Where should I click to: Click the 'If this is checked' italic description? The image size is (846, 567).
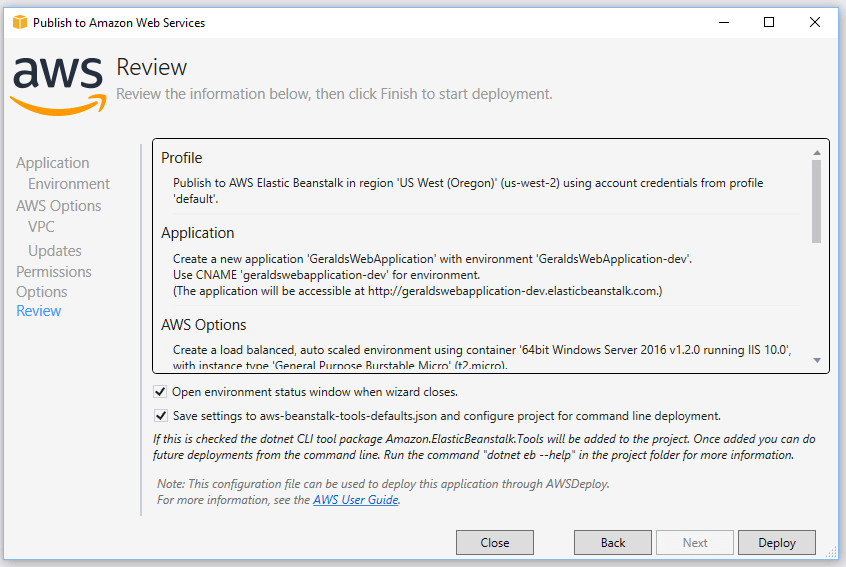484,447
